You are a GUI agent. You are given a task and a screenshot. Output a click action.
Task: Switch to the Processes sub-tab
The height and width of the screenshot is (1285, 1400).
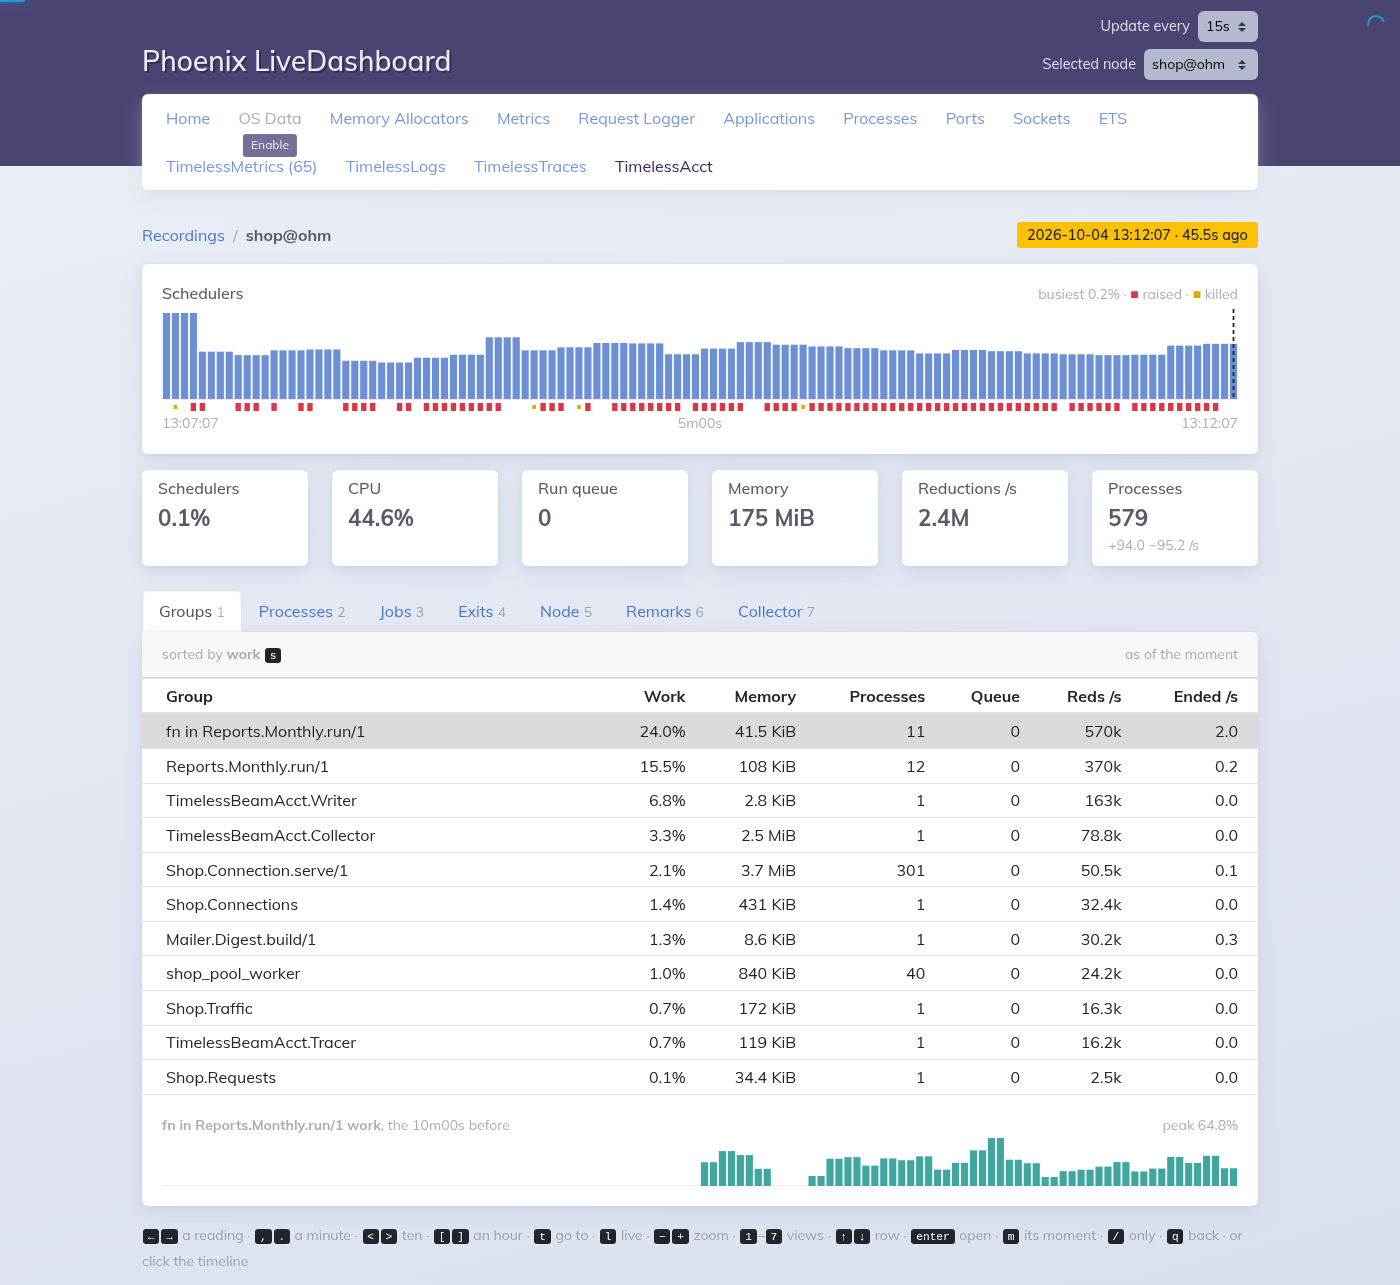[x=302, y=612]
